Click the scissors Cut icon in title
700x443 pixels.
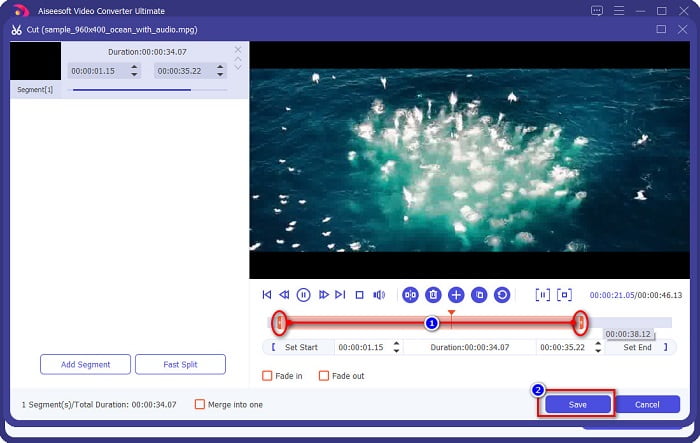[17, 30]
